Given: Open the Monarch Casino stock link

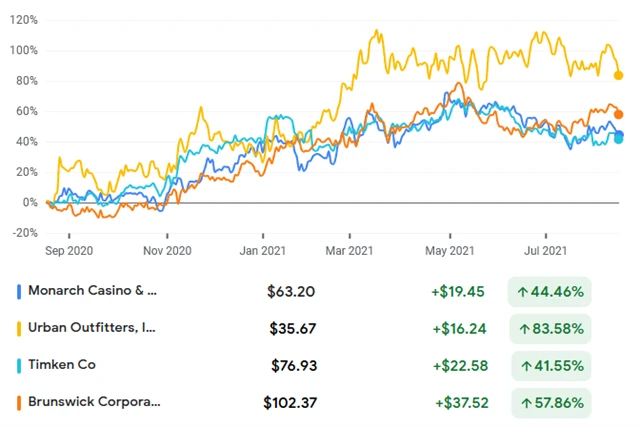Looking at the screenshot, I should pos(93,292).
